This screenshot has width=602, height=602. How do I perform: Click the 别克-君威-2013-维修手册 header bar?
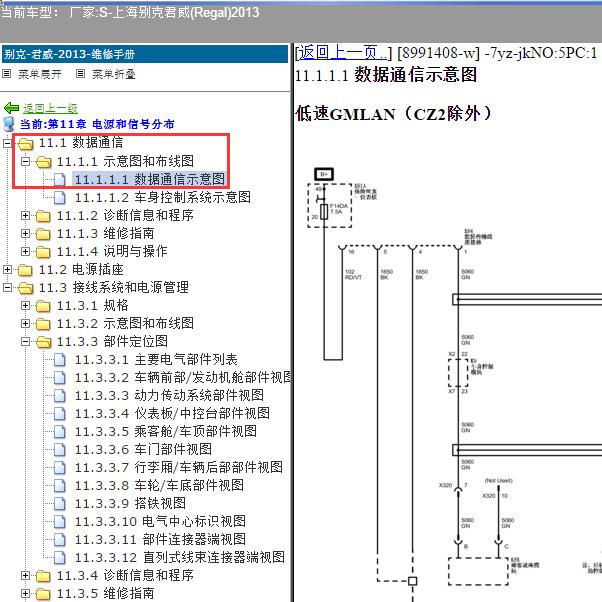[145, 54]
